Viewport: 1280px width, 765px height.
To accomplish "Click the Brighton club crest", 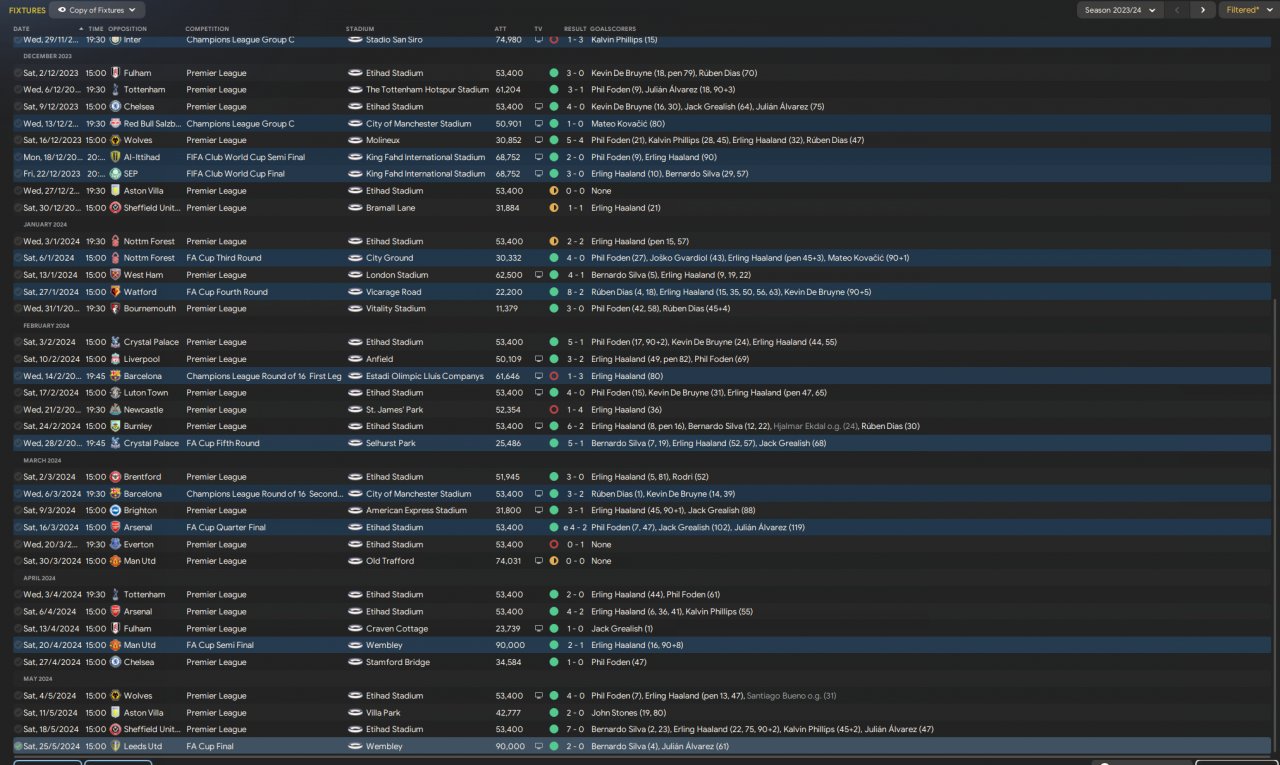I will [x=116, y=511].
